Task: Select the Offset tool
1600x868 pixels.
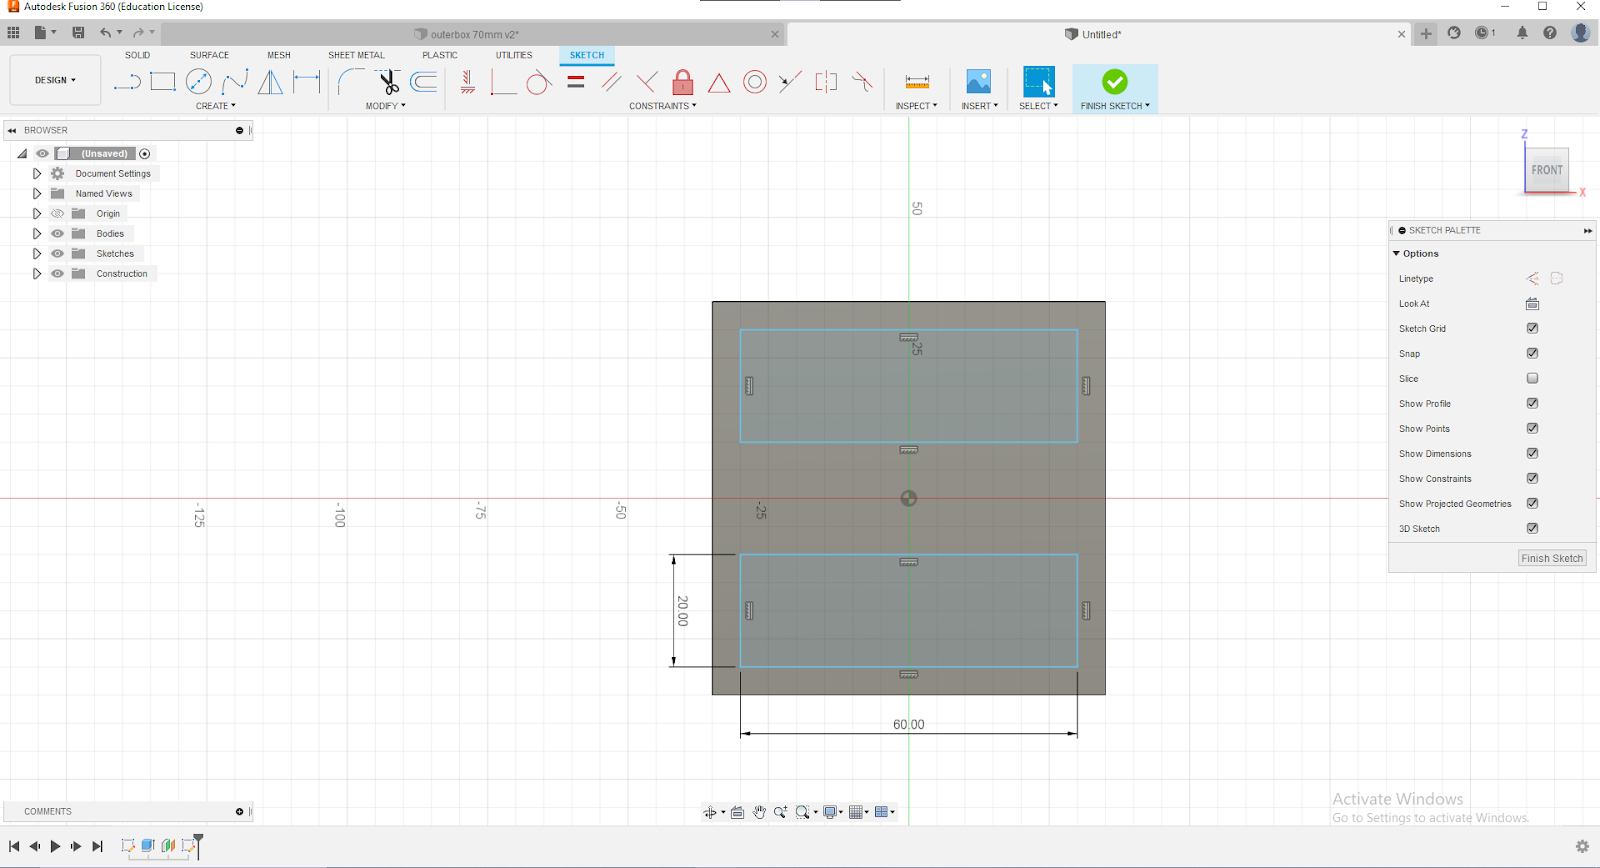Action: pos(424,82)
